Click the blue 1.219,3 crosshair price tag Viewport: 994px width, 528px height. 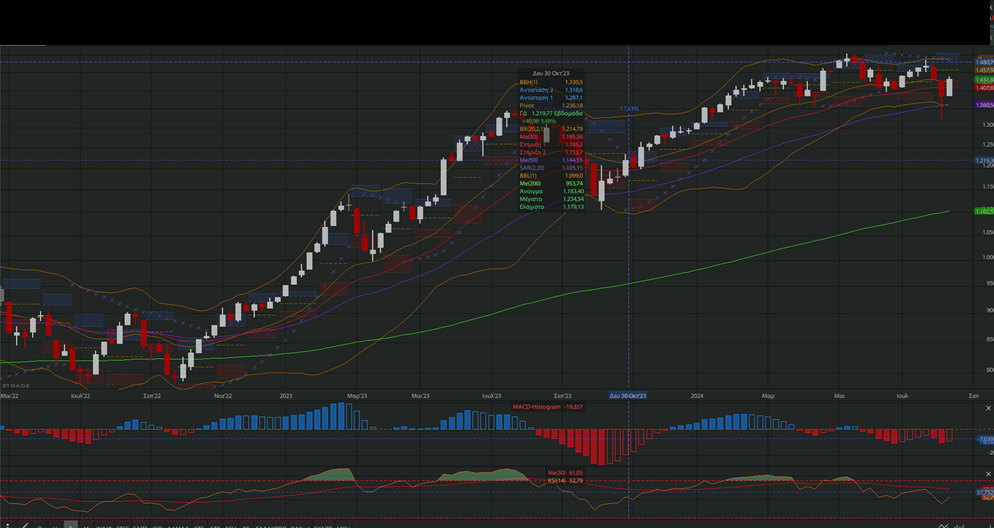pos(984,160)
